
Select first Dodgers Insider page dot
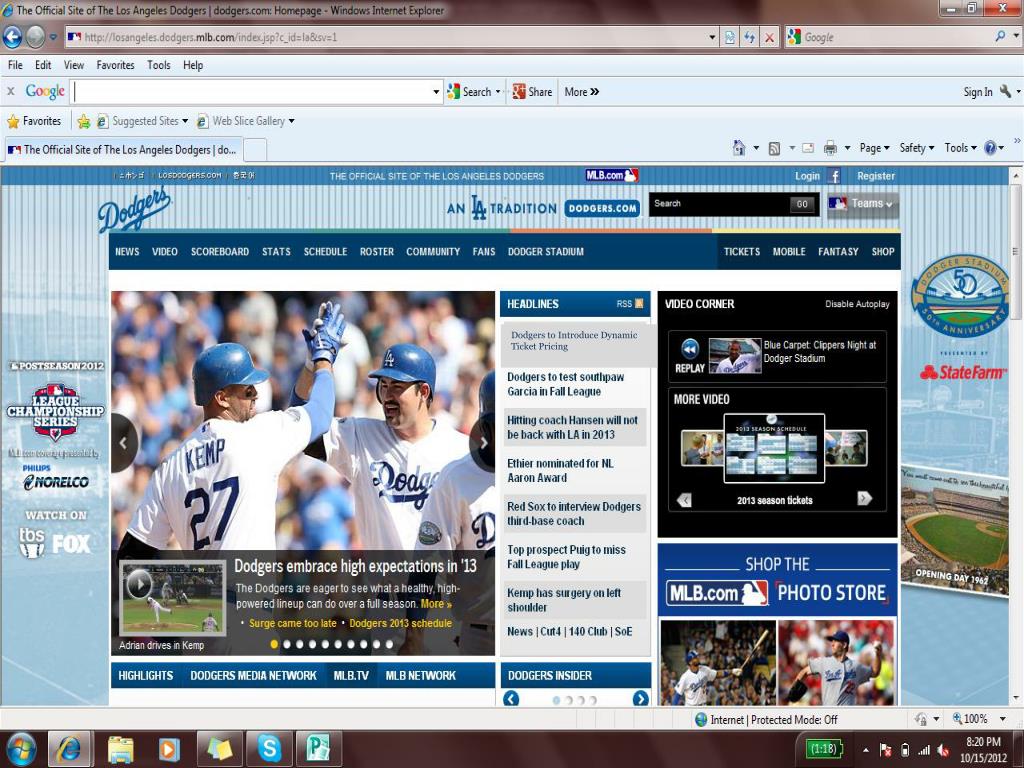click(x=556, y=700)
